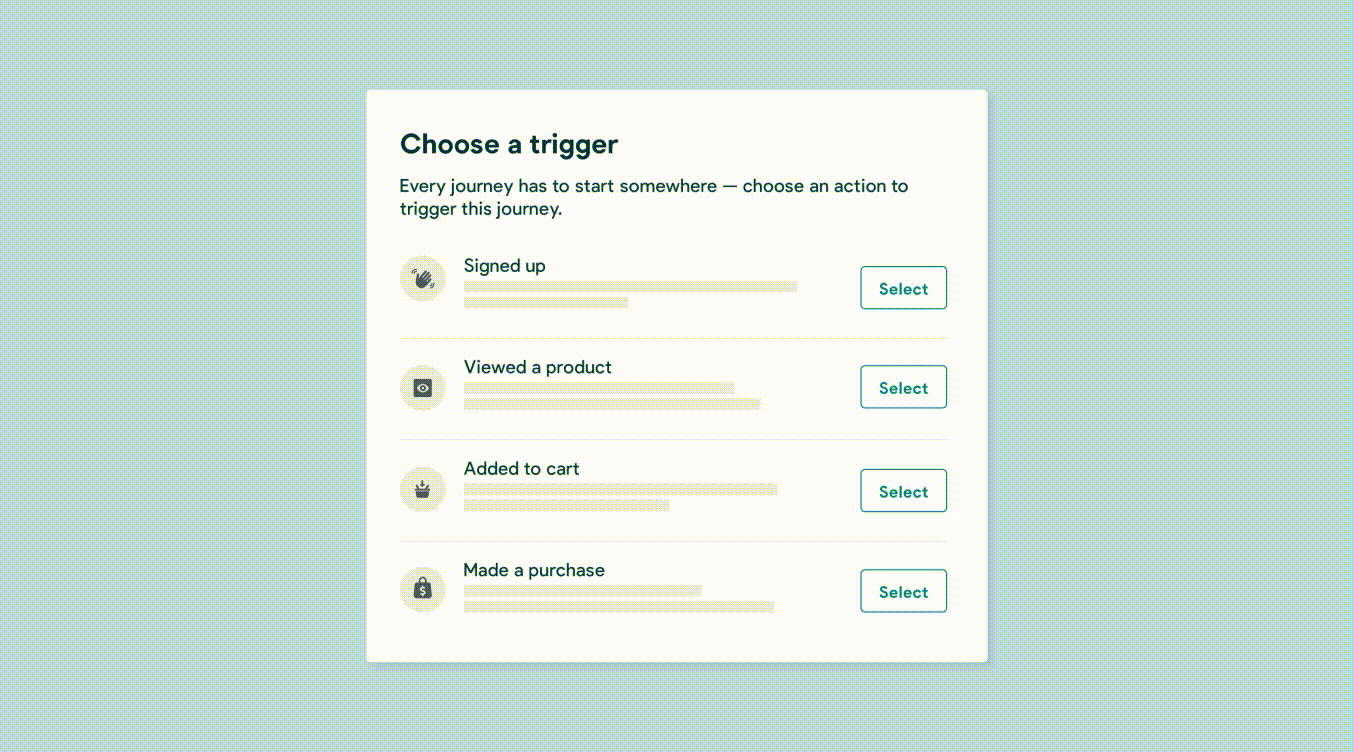Image resolution: width=1354 pixels, height=752 pixels.
Task: Select the Made a purchase trigger
Action: coord(903,591)
